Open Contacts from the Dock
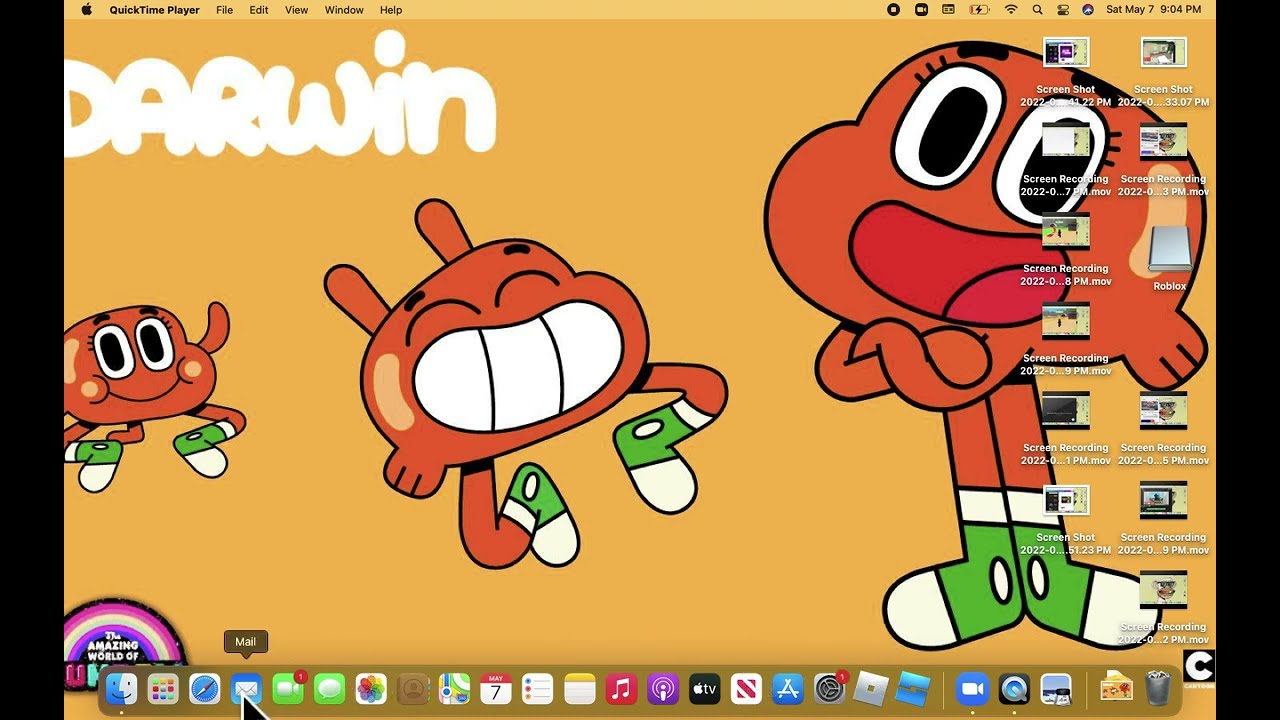This screenshot has width=1280, height=720. 413,688
